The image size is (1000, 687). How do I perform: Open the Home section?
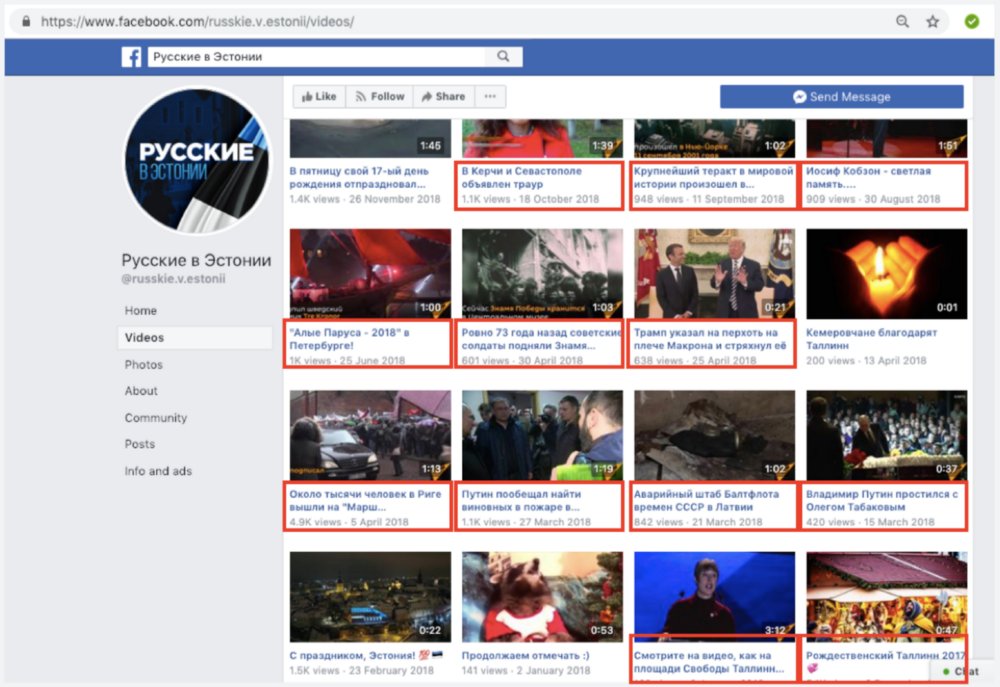[x=141, y=311]
